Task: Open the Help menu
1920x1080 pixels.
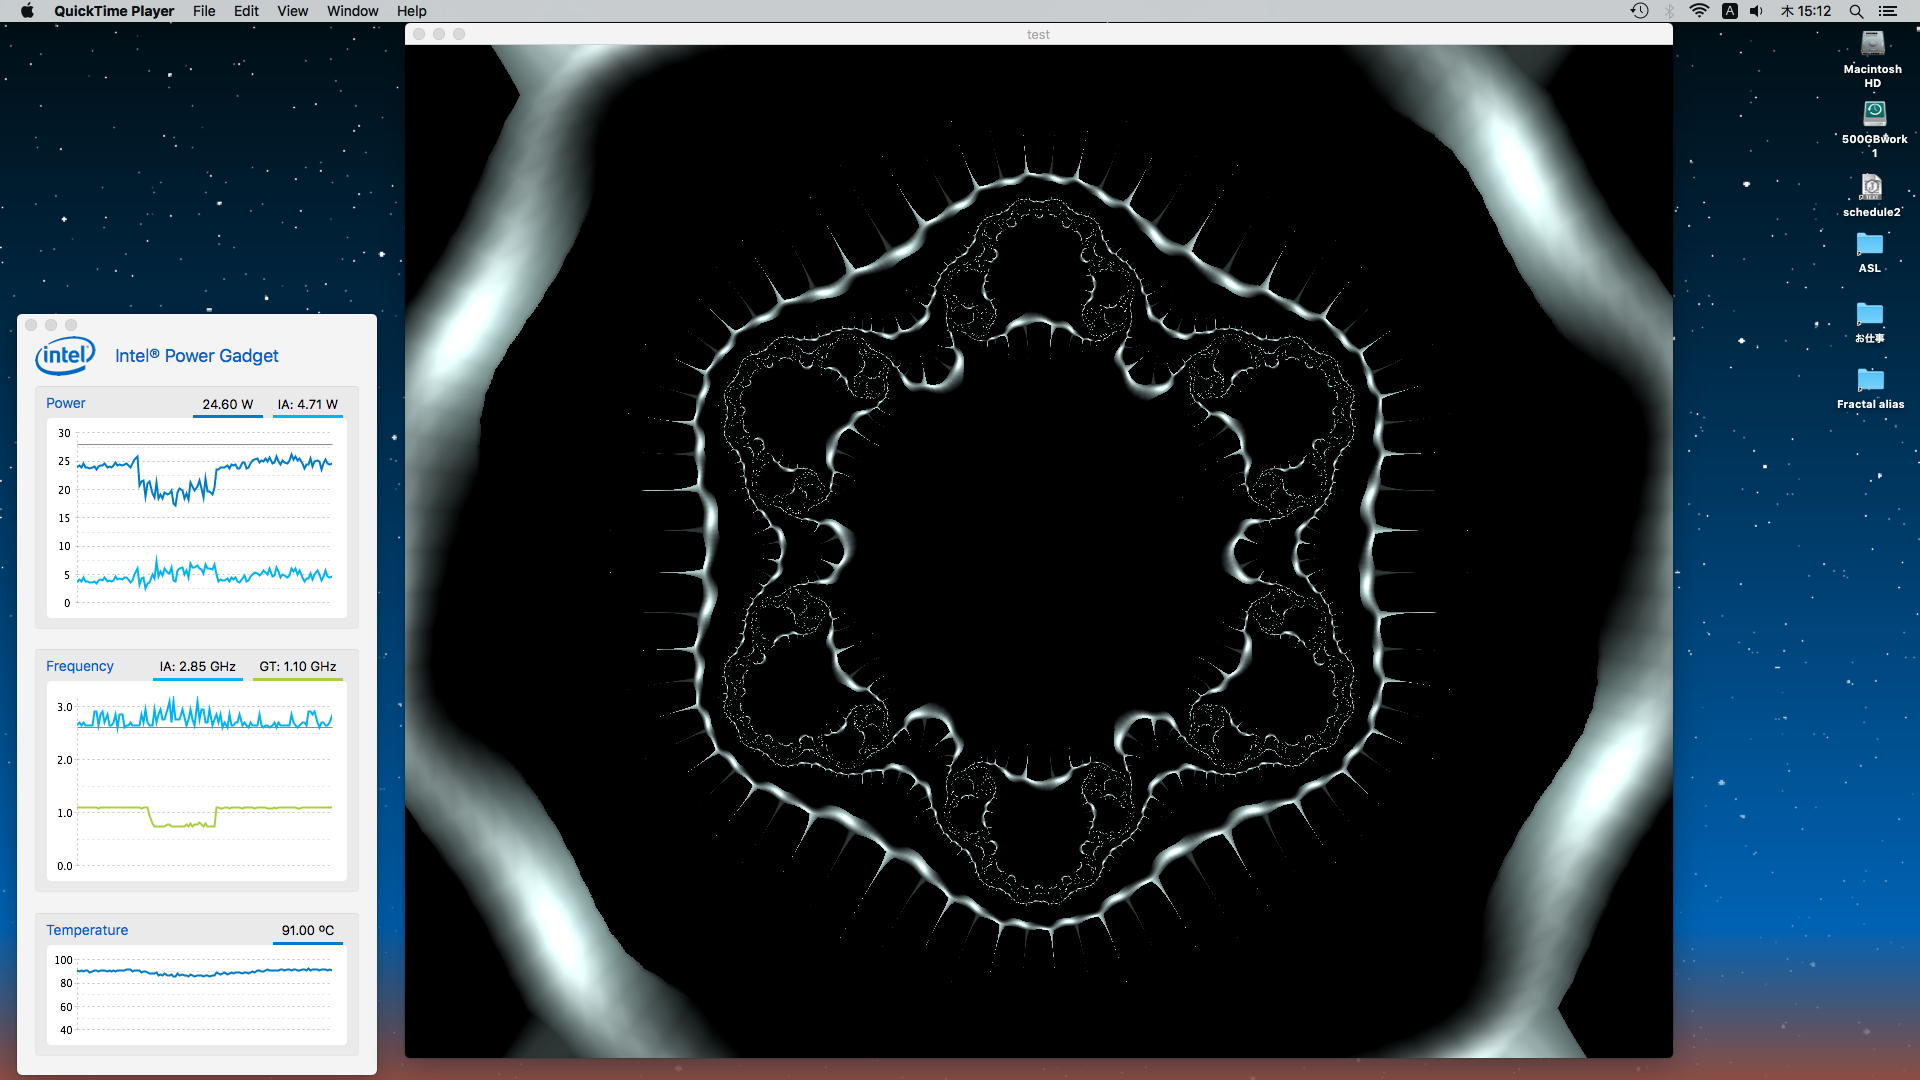Action: pyautogui.click(x=411, y=11)
